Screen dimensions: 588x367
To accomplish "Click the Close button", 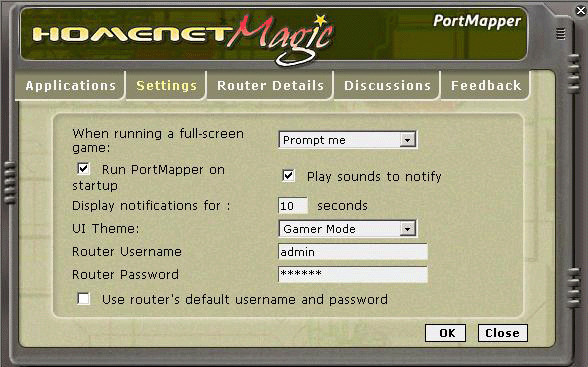I will (502, 333).
